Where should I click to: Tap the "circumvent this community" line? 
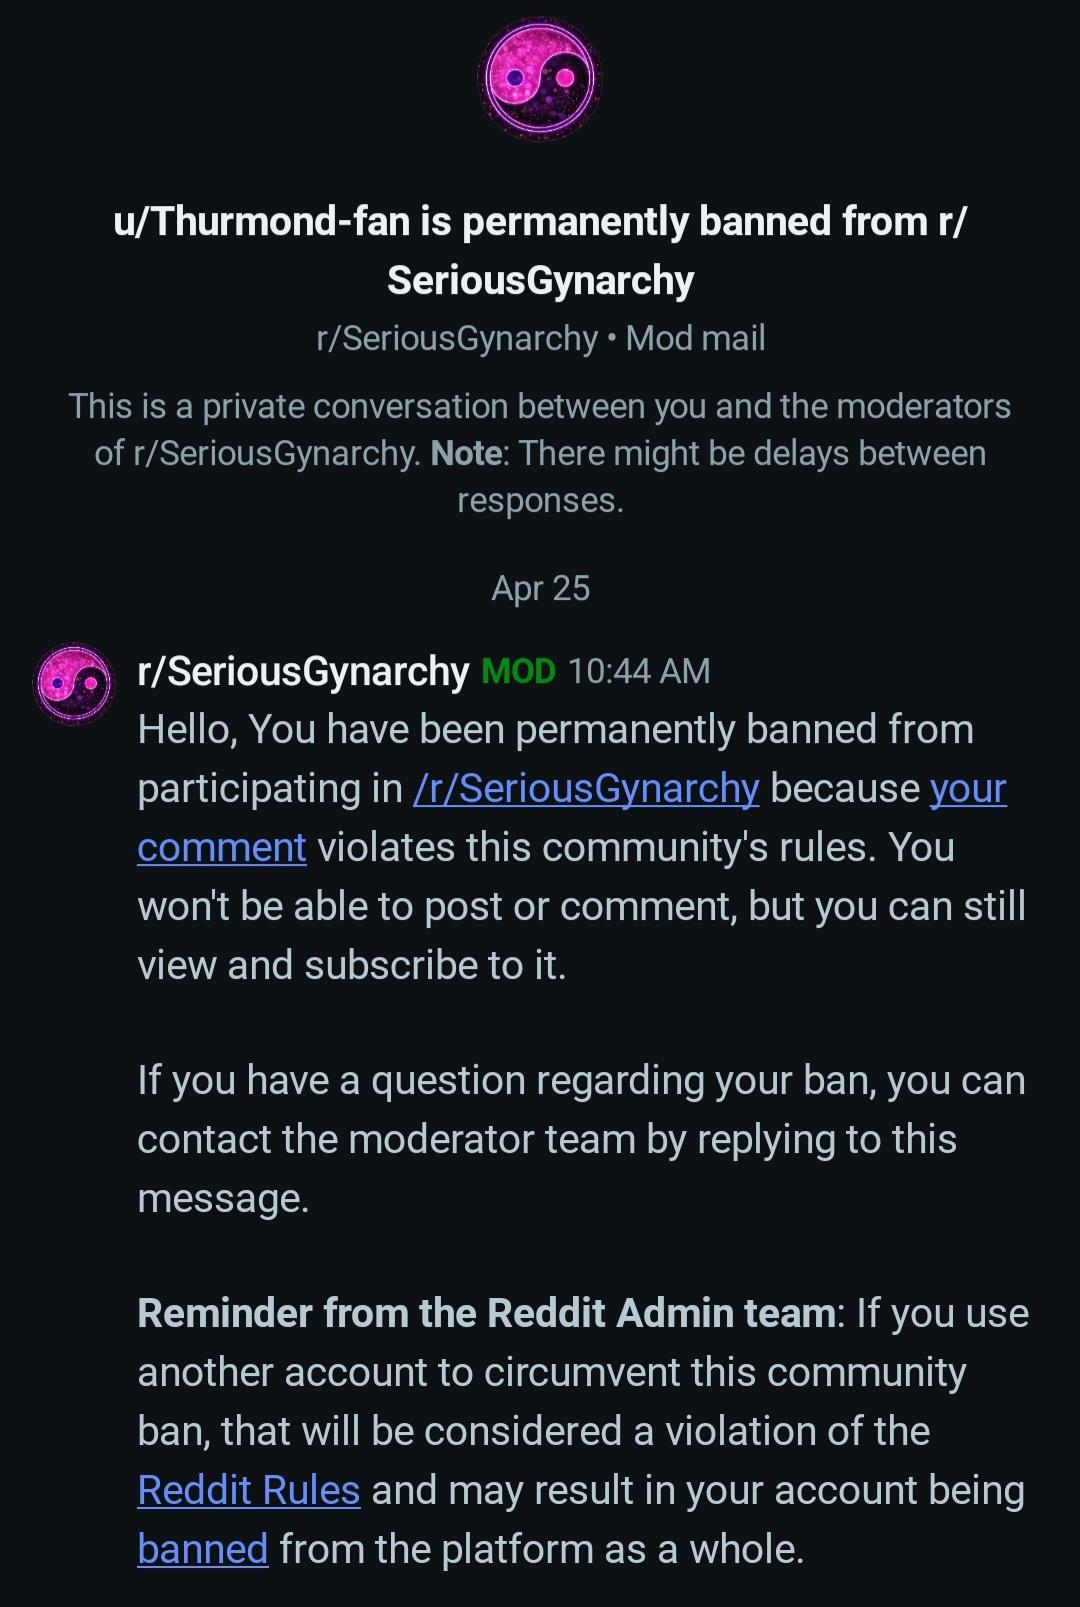[x=551, y=1372]
